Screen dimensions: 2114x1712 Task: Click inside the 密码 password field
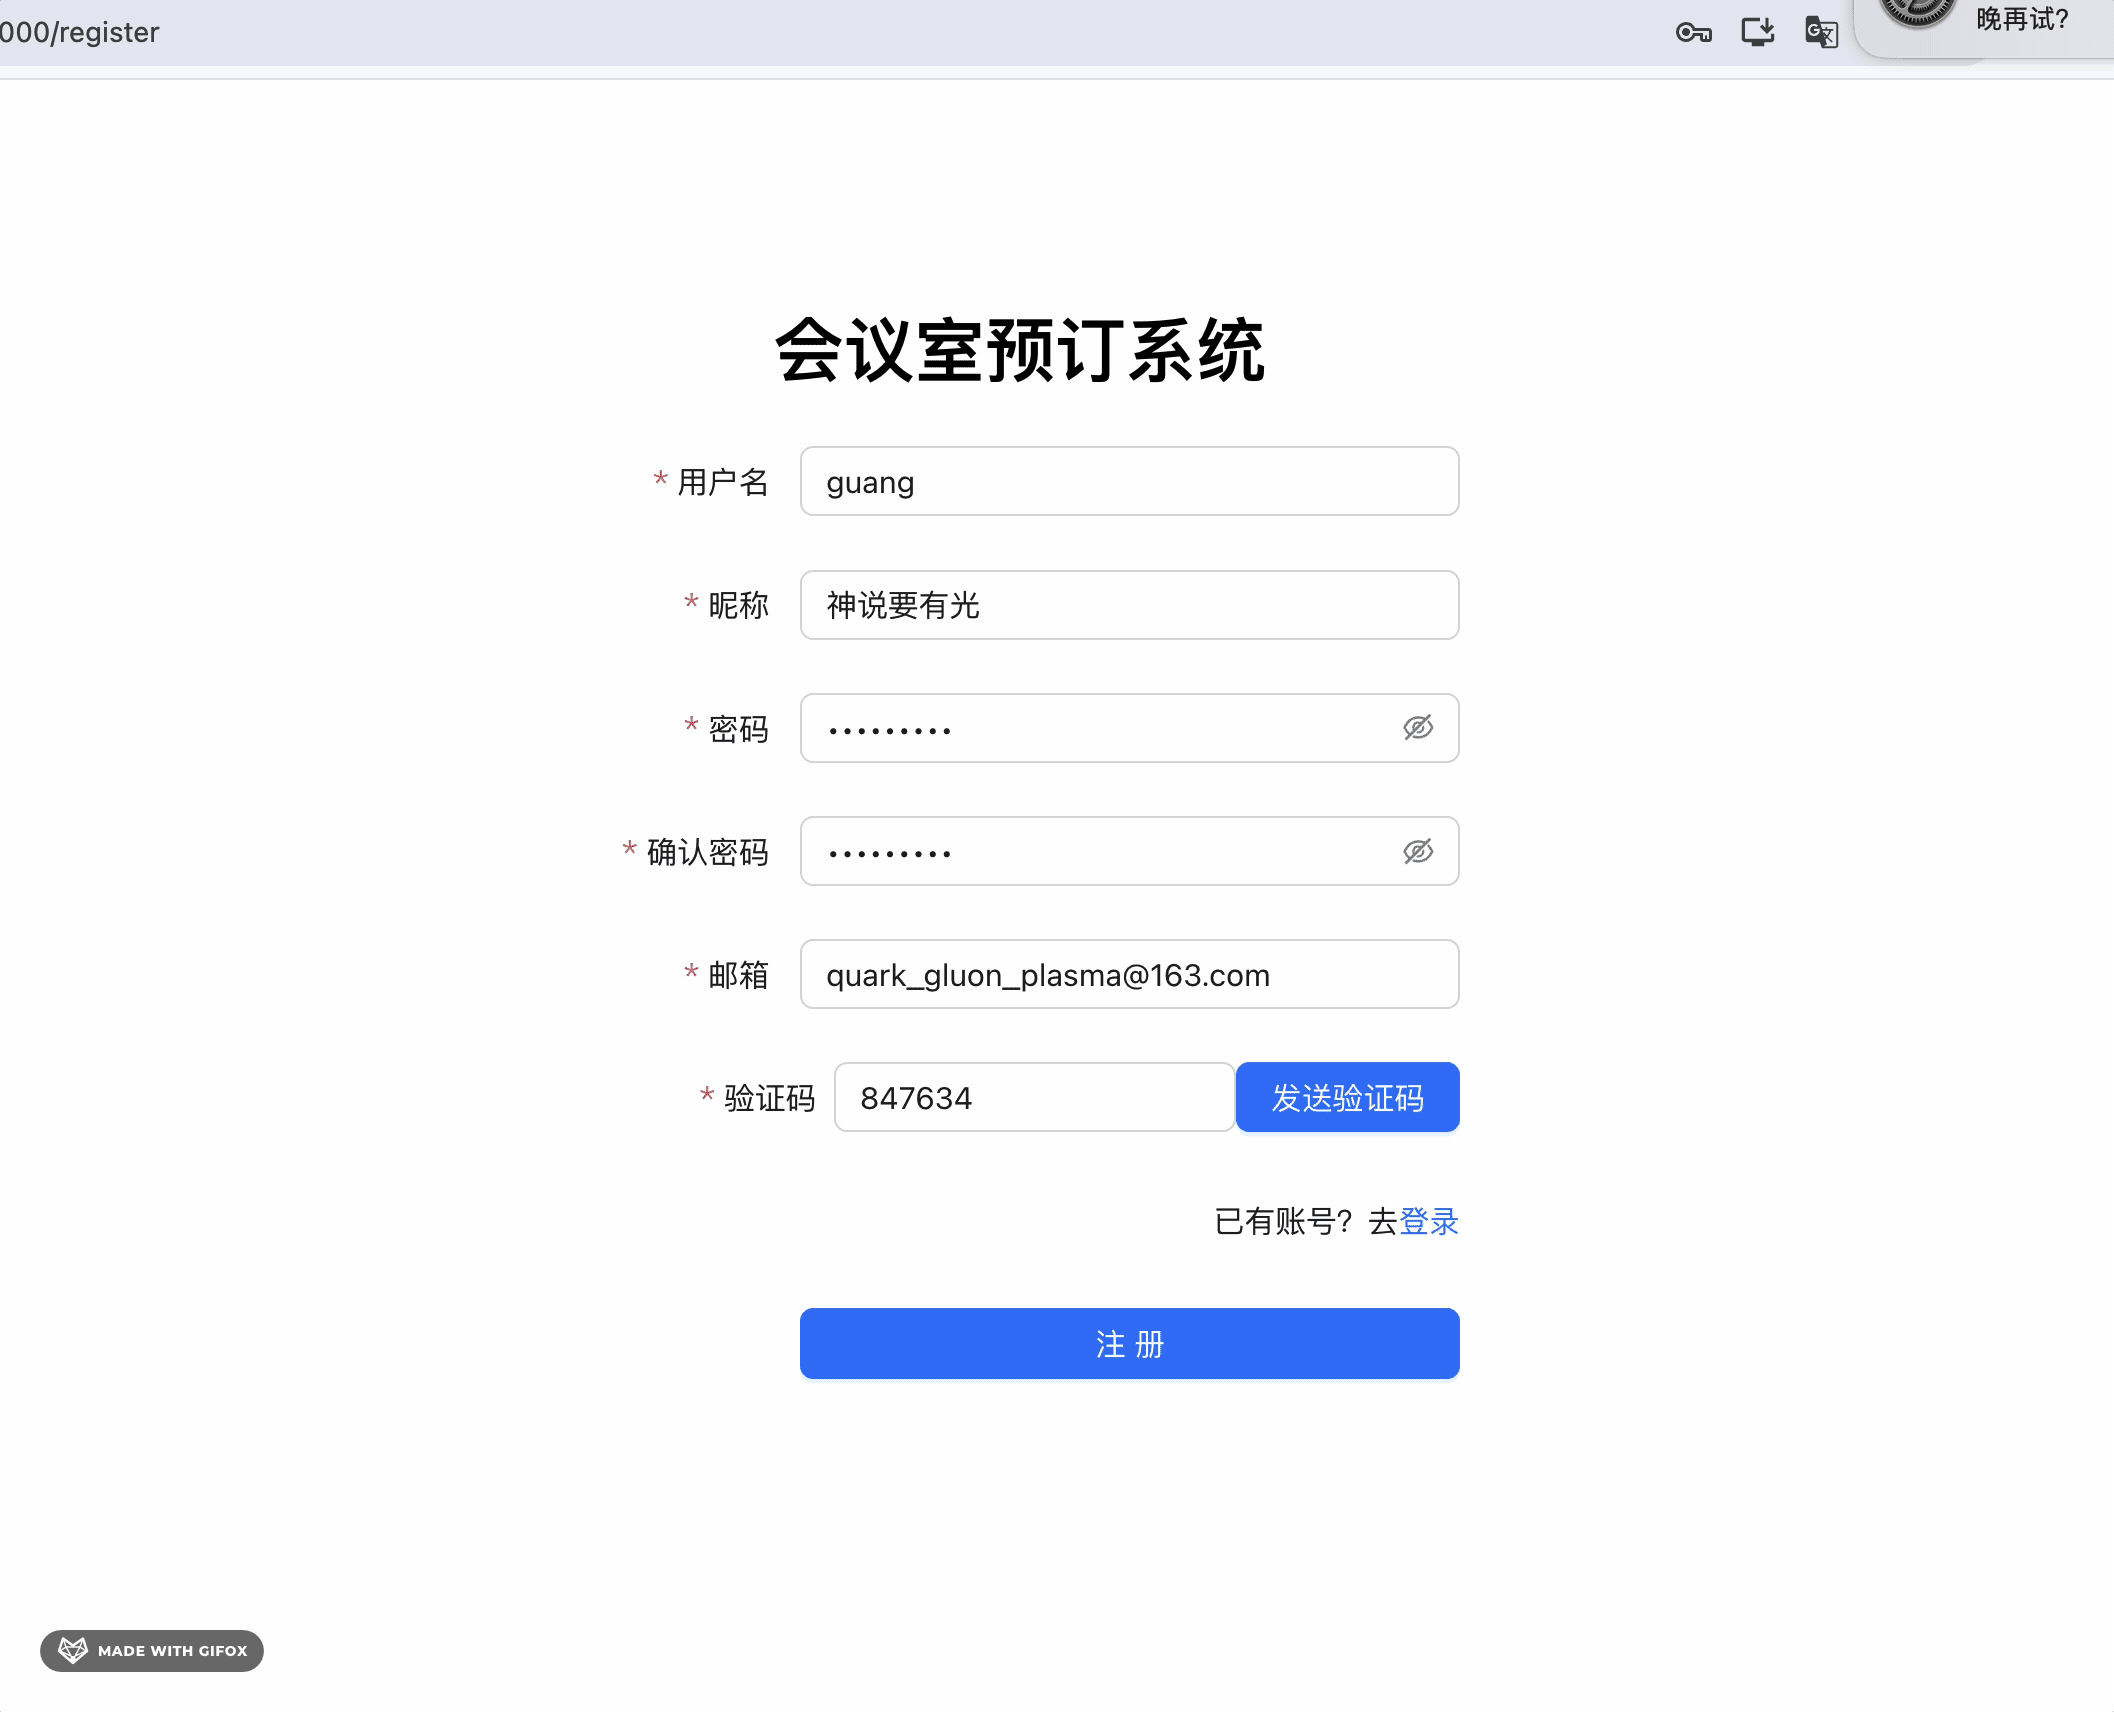pyautogui.click(x=1100, y=728)
